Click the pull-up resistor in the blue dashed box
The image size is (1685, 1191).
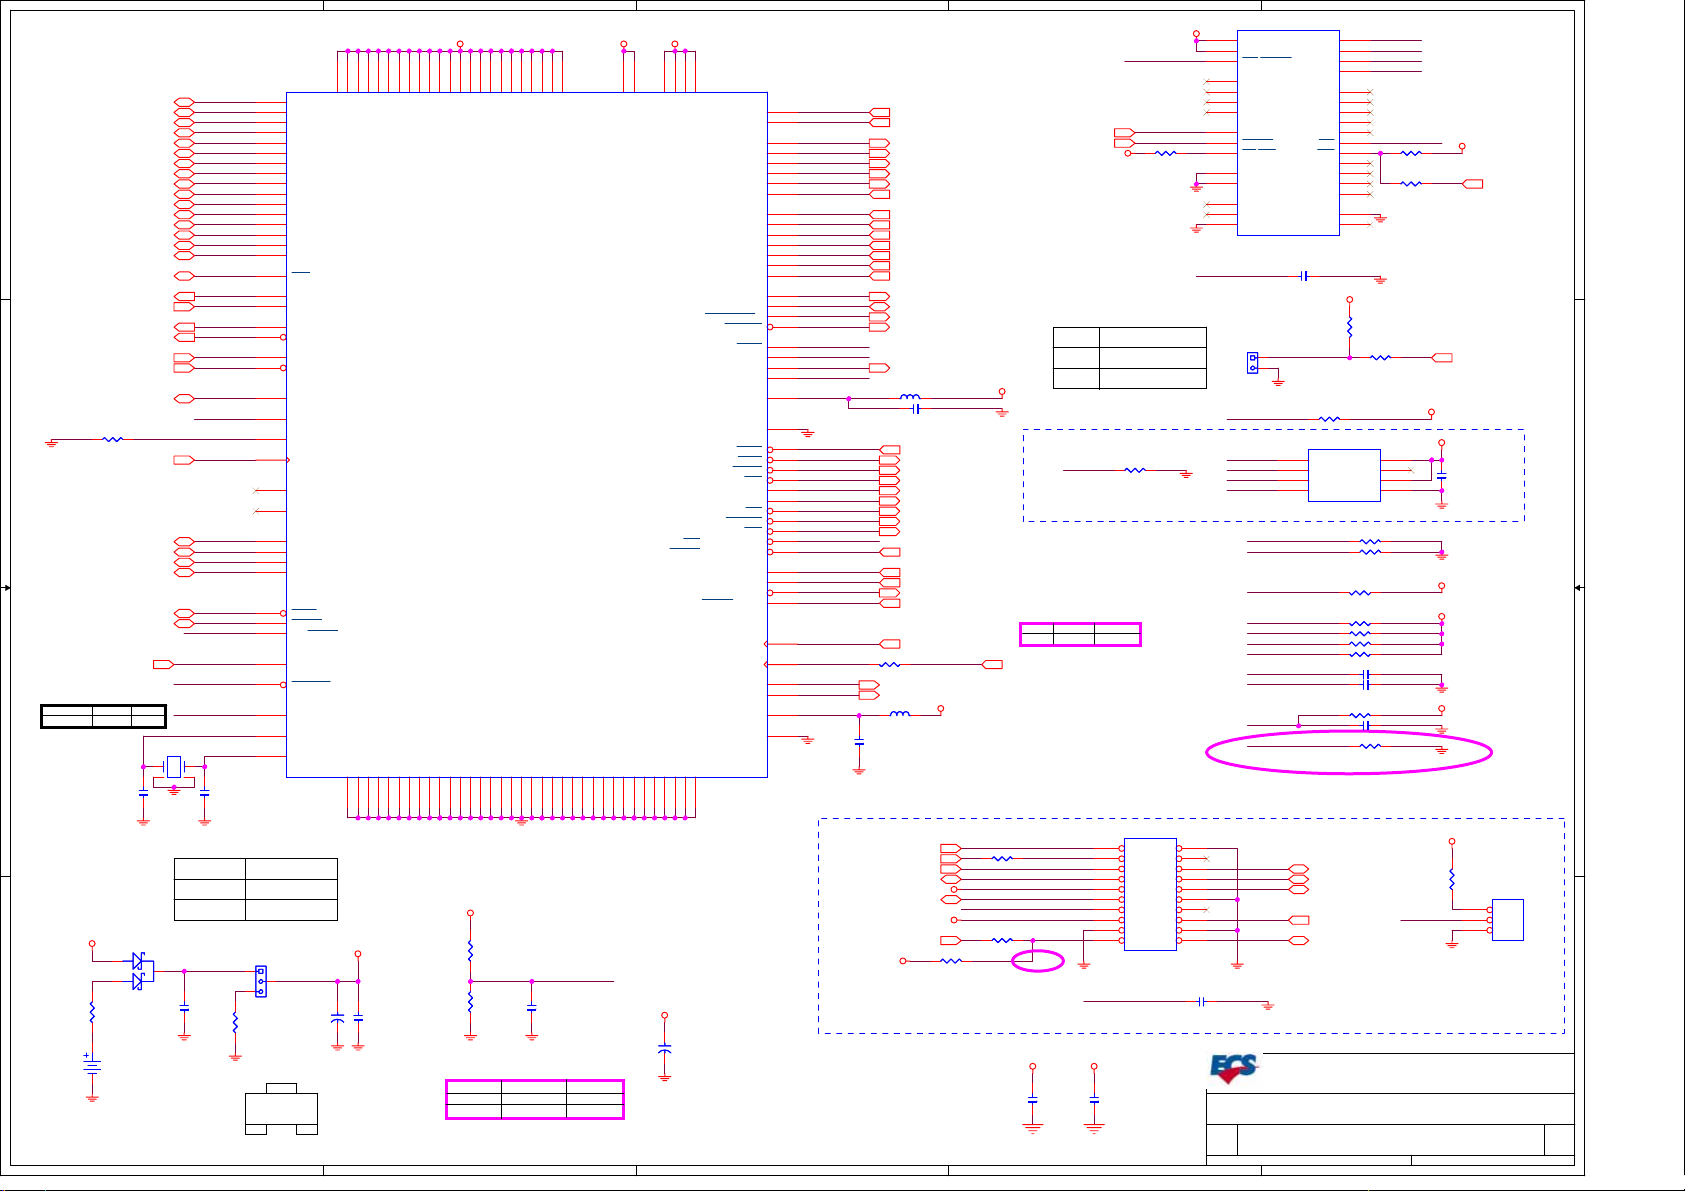point(1452,879)
